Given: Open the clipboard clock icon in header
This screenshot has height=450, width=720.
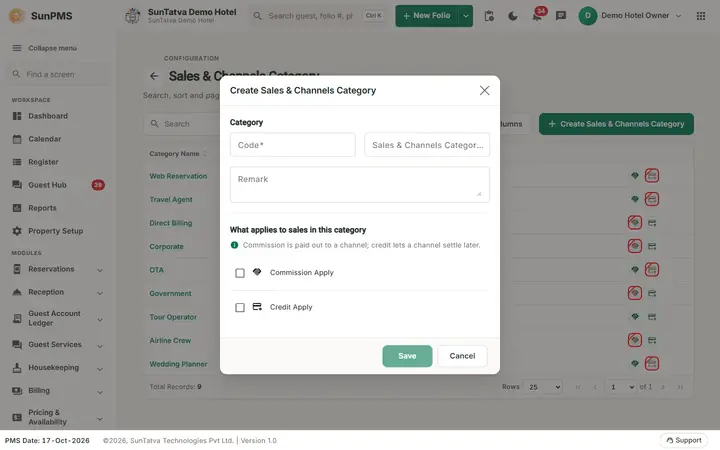Looking at the screenshot, I should click(489, 16).
